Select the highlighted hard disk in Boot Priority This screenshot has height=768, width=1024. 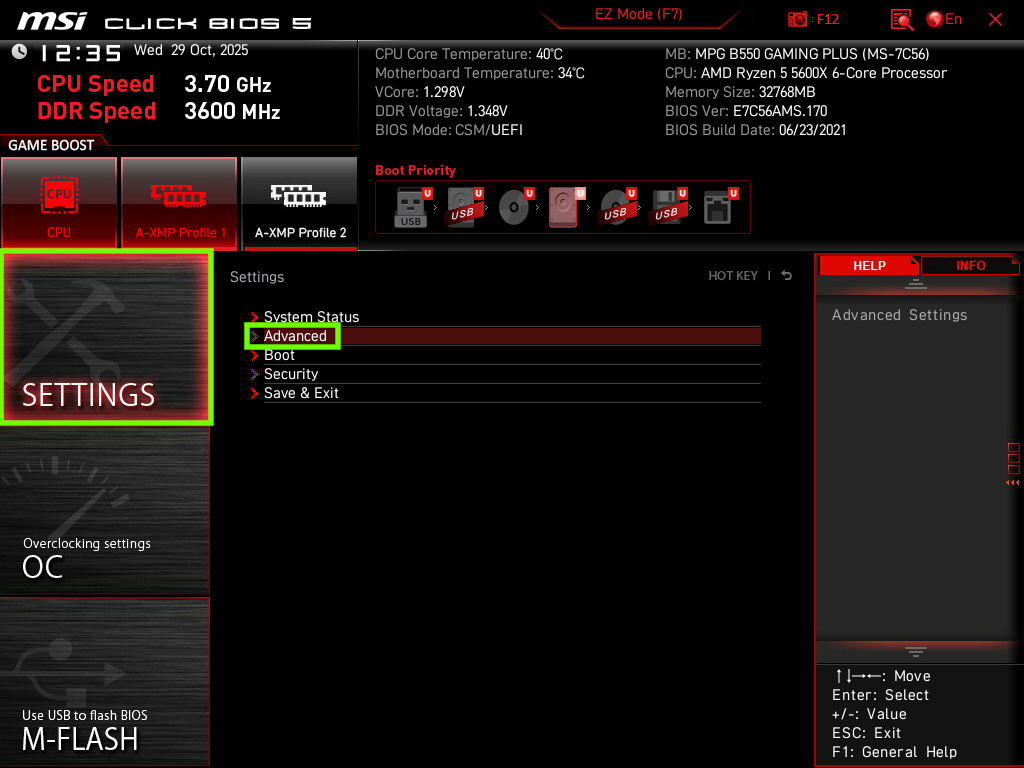[x=565, y=207]
